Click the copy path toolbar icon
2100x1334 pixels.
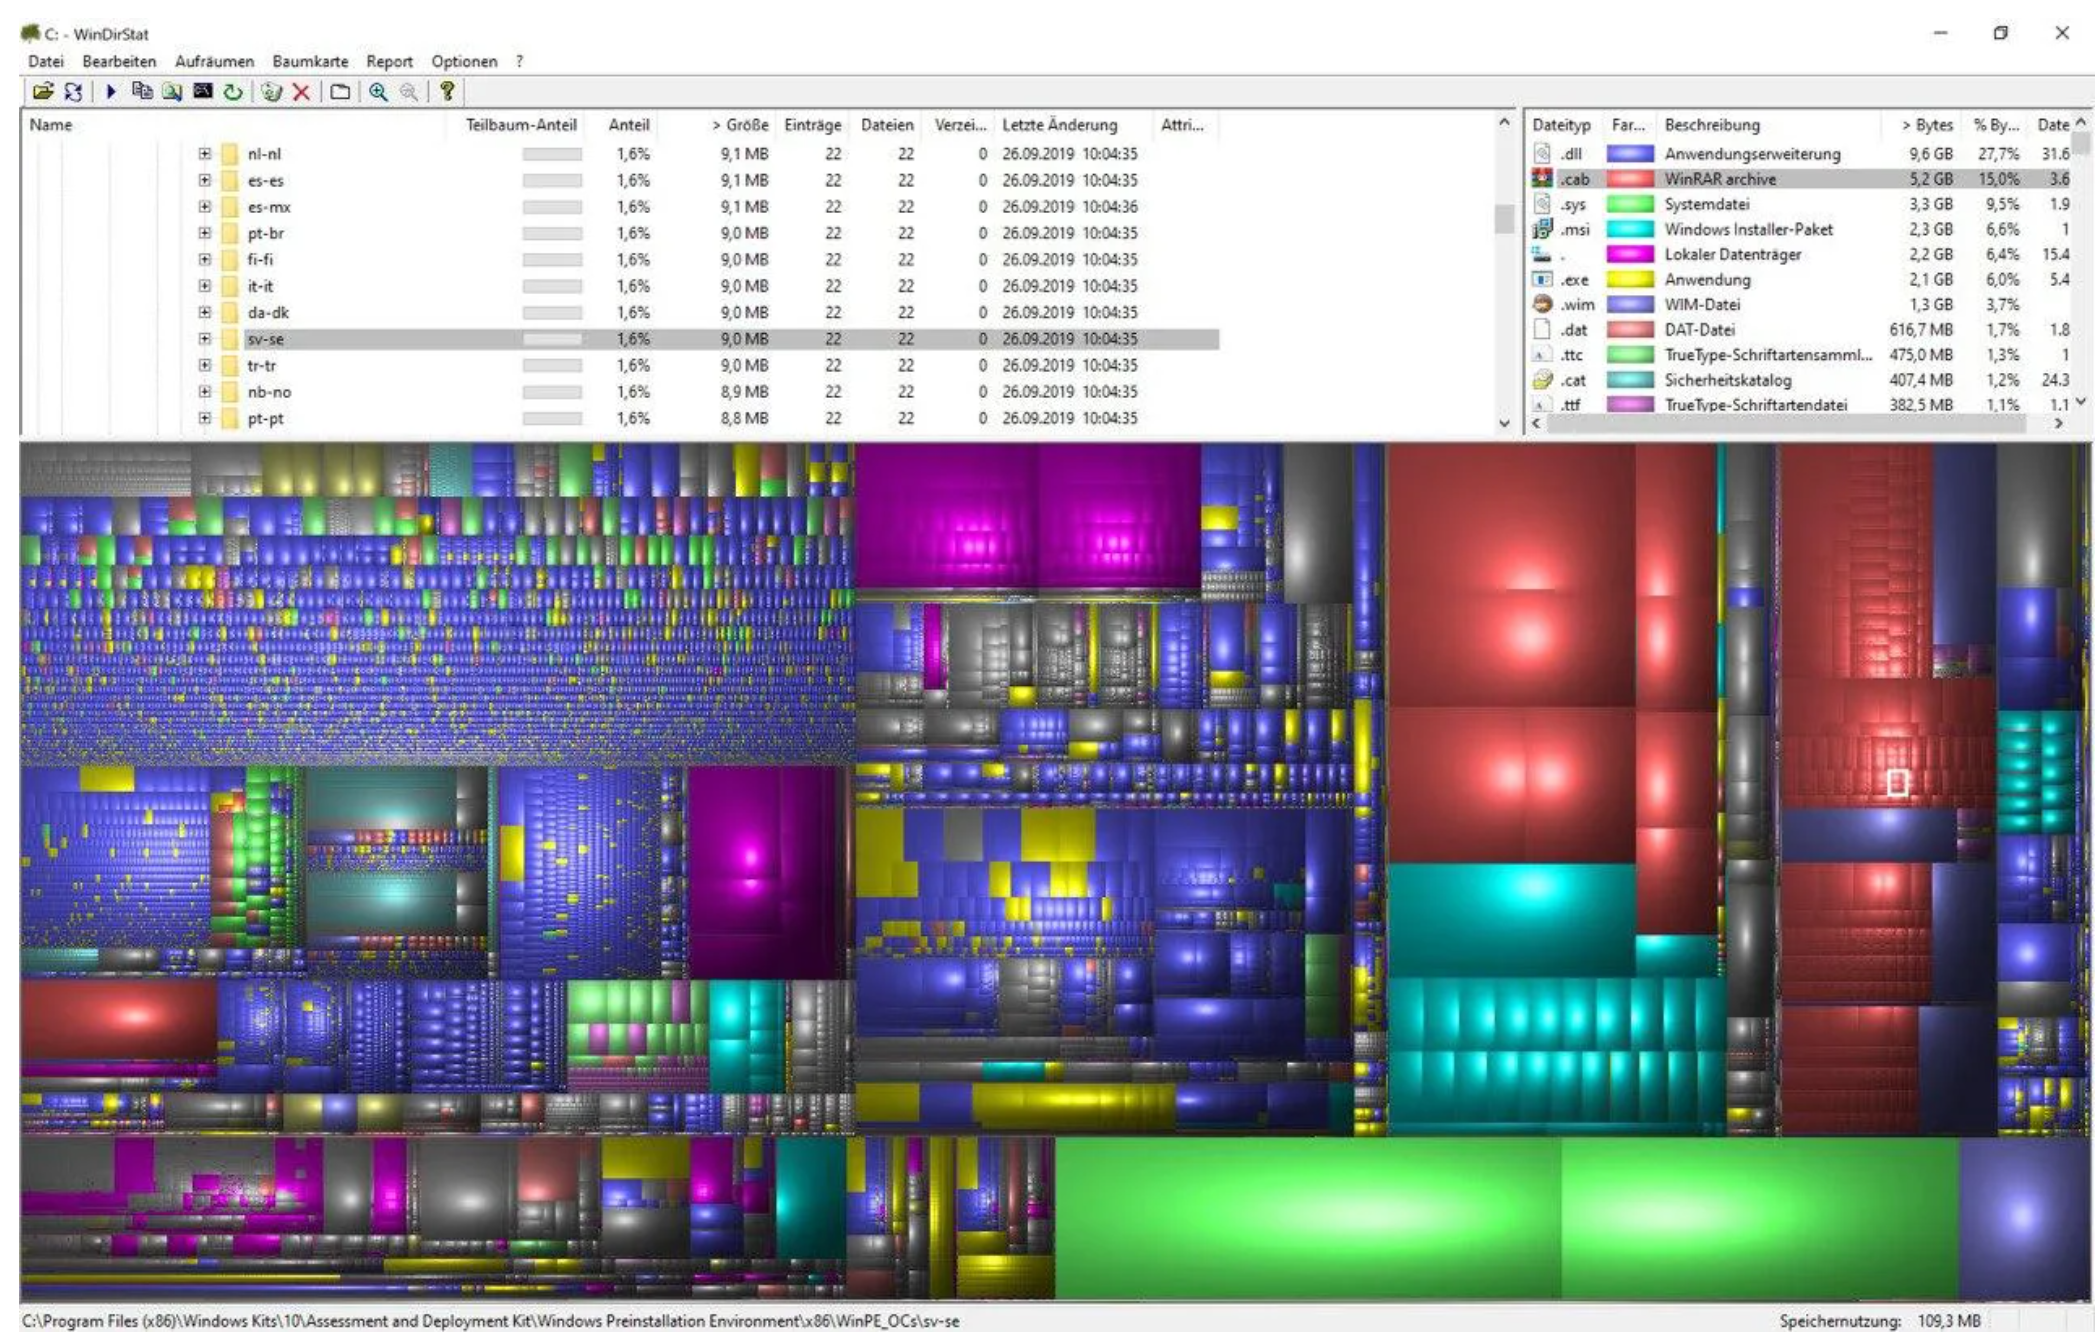[142, 92]
